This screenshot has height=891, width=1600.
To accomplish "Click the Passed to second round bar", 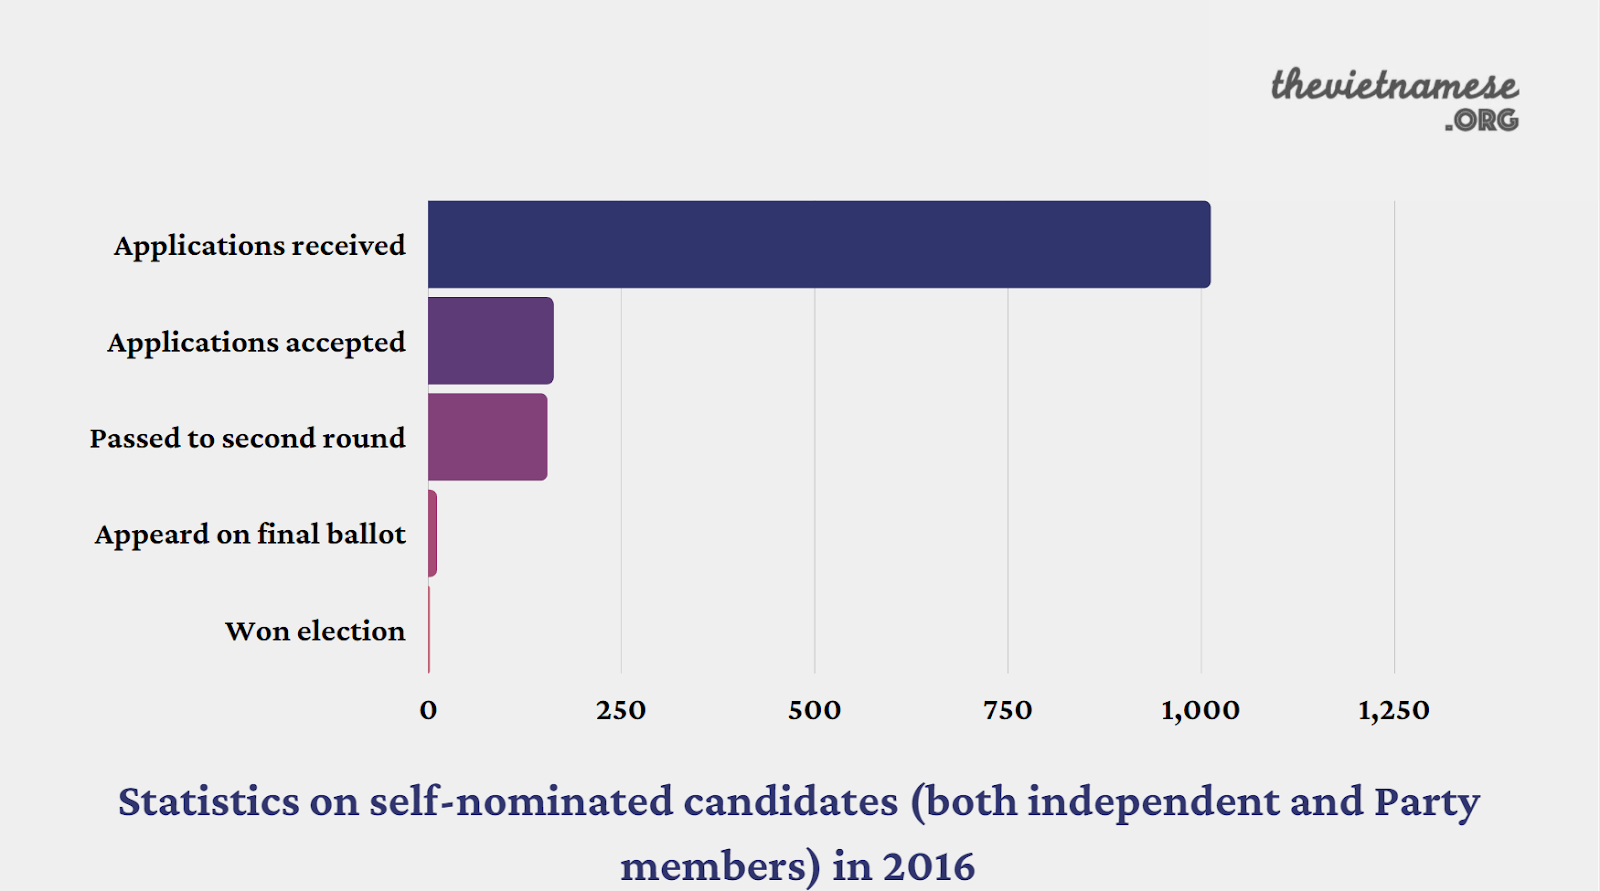I will click(x=487, y=437).
